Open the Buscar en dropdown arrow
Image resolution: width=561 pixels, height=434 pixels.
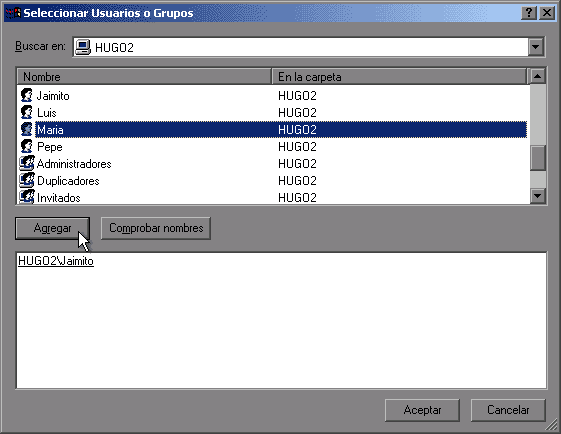(x=536, y=47)
